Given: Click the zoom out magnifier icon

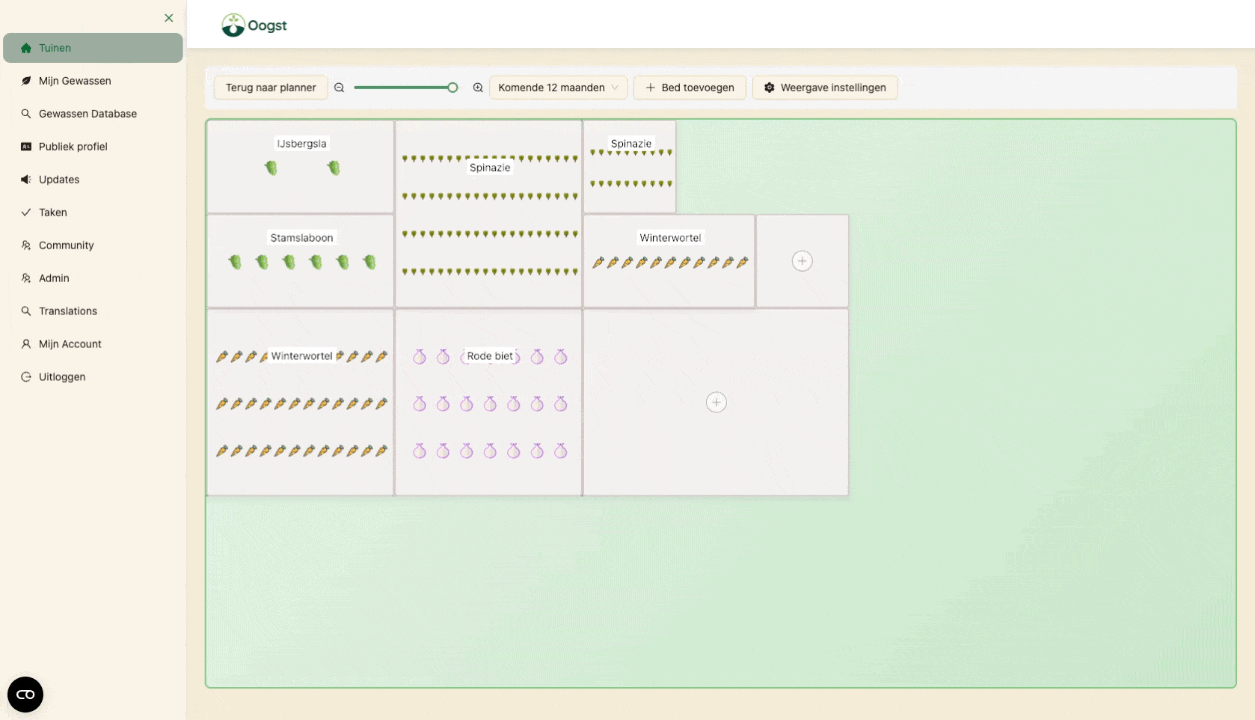Looking at the screenshot, I should pyautogui.click(x=339, y=88).
